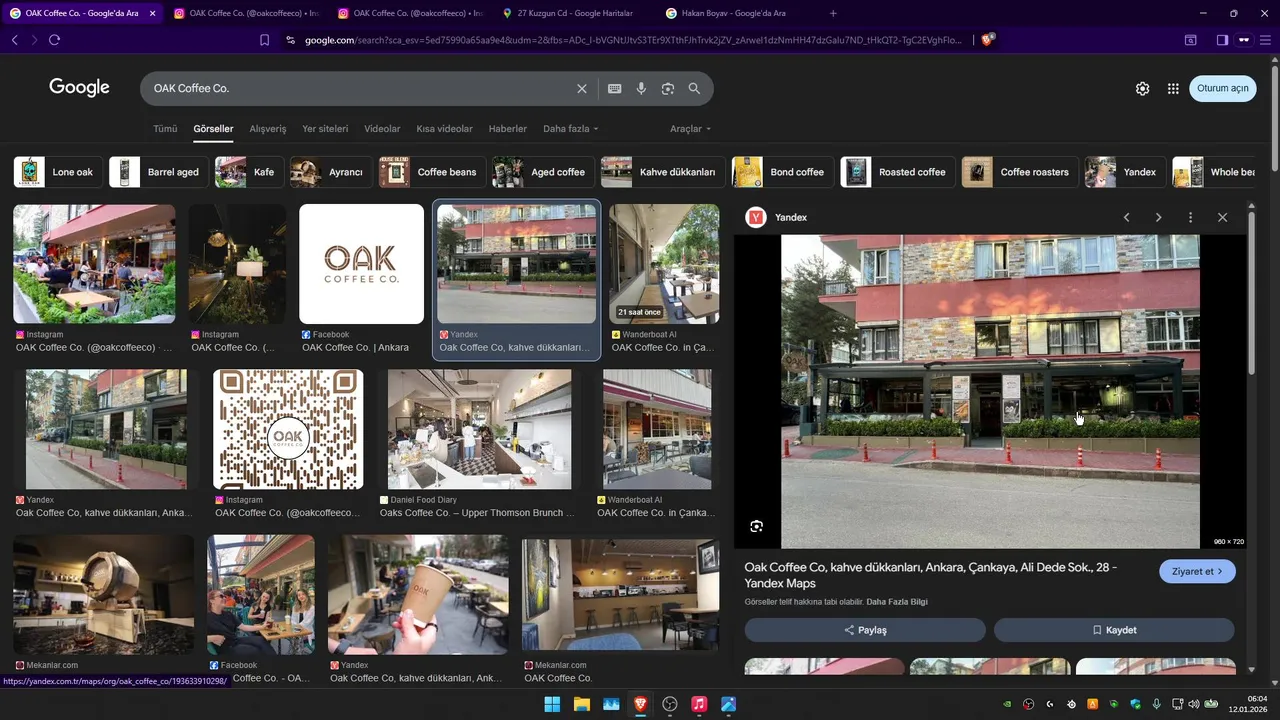The width and height of the screenshot is (1280, 720).
Task: Open the Brave main menu hamburger
Action: coord(1265,40)
